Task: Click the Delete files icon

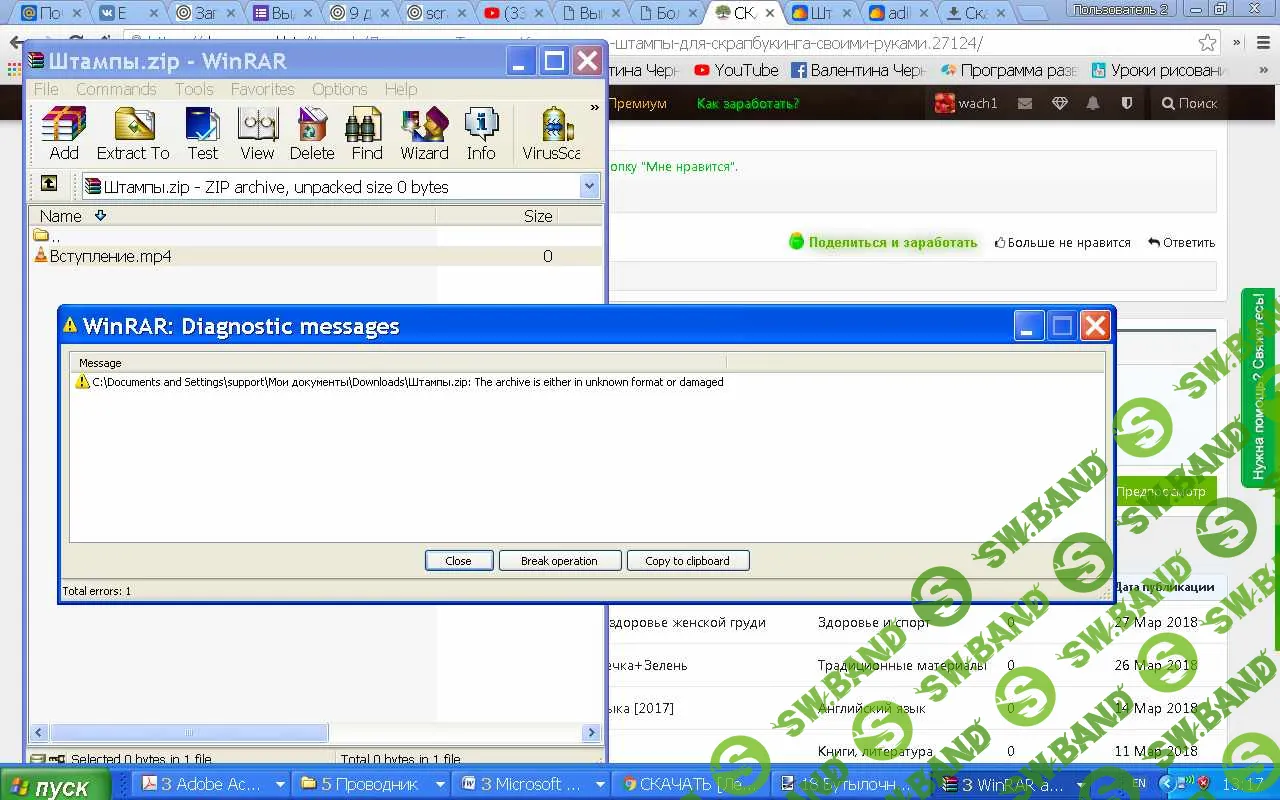Action: (312, 133)
